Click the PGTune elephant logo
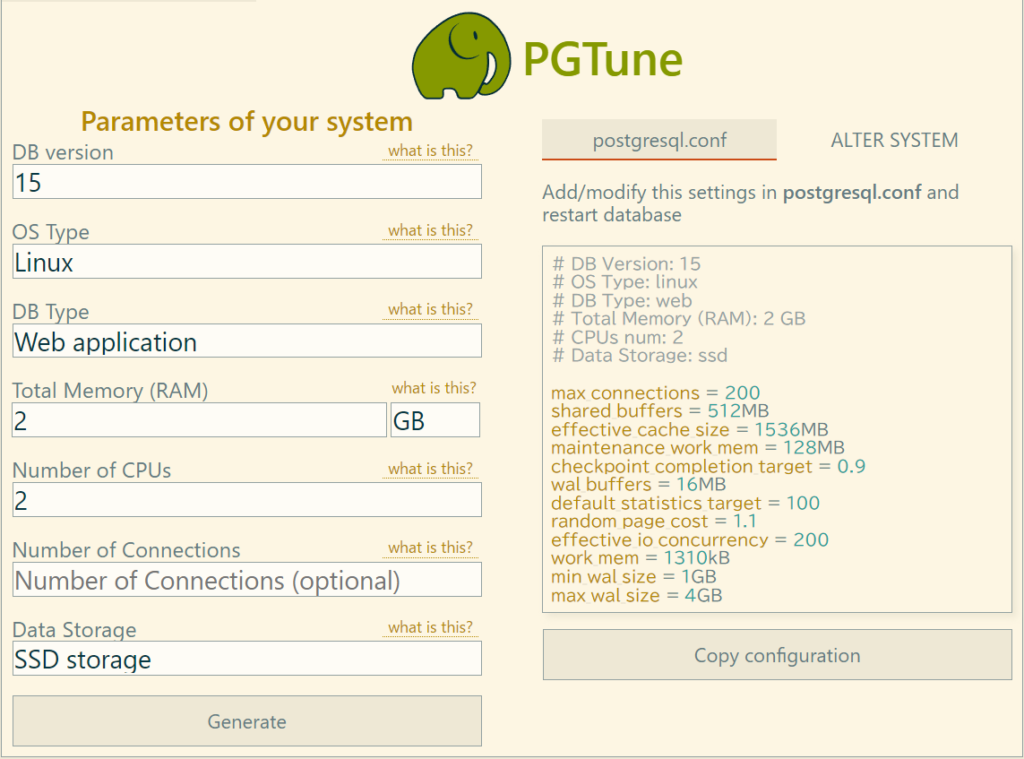 (461, 56)
